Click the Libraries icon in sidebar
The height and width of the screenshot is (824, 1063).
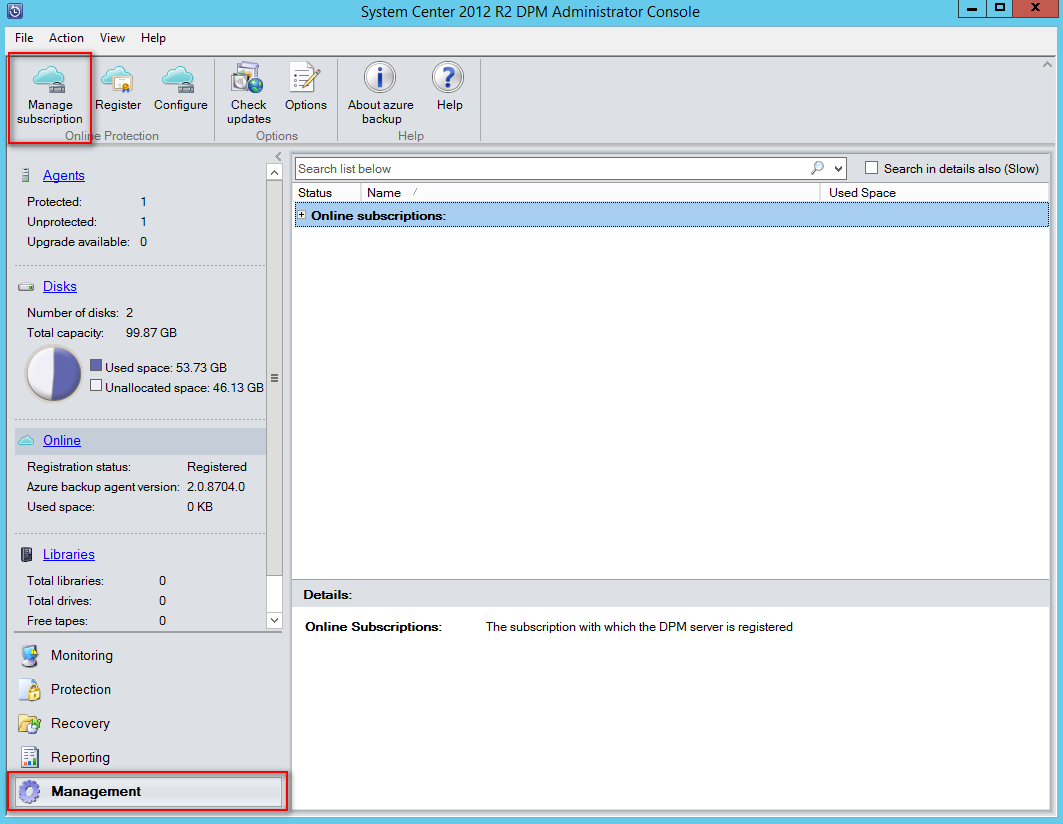[26, 555]
